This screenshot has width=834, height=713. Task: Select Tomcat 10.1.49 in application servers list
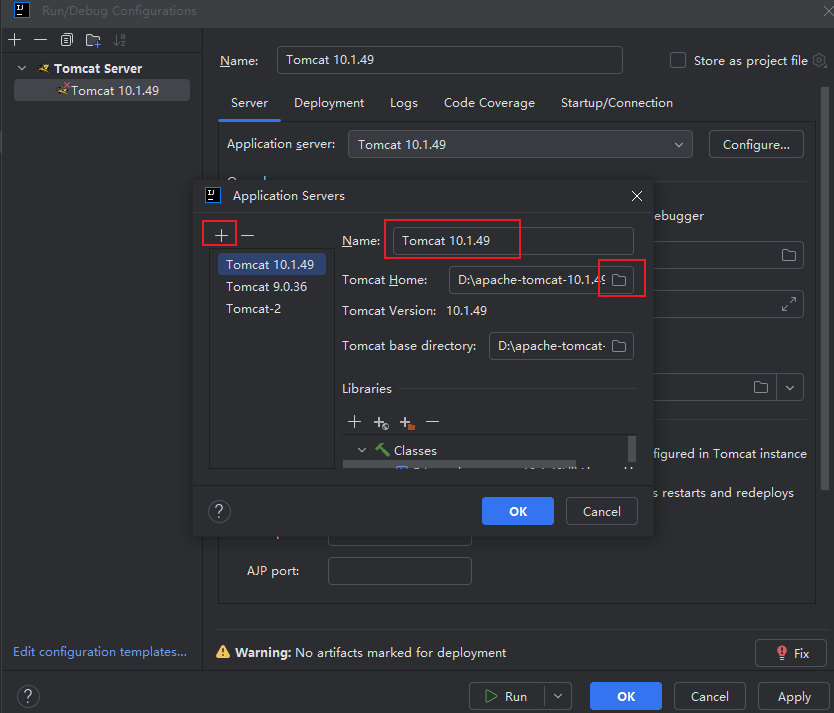pyautogui.click(x=271, y=264)
